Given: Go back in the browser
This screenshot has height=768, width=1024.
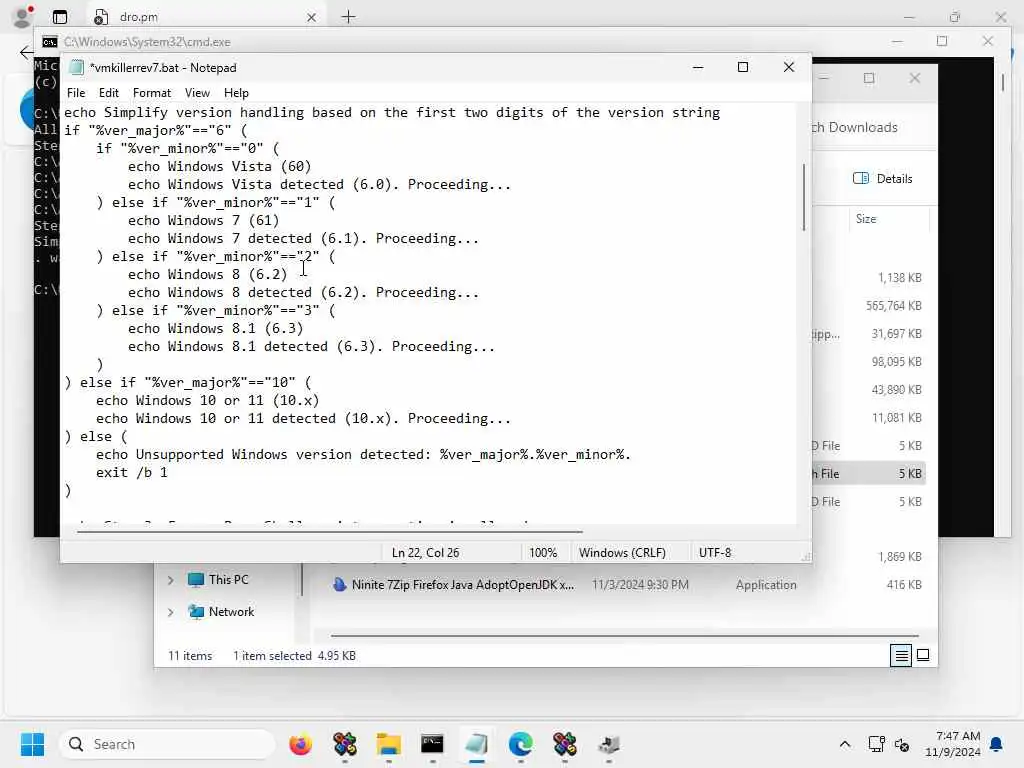Looking at the screenshot, I should pyautogui.click(x=26, y=52).
